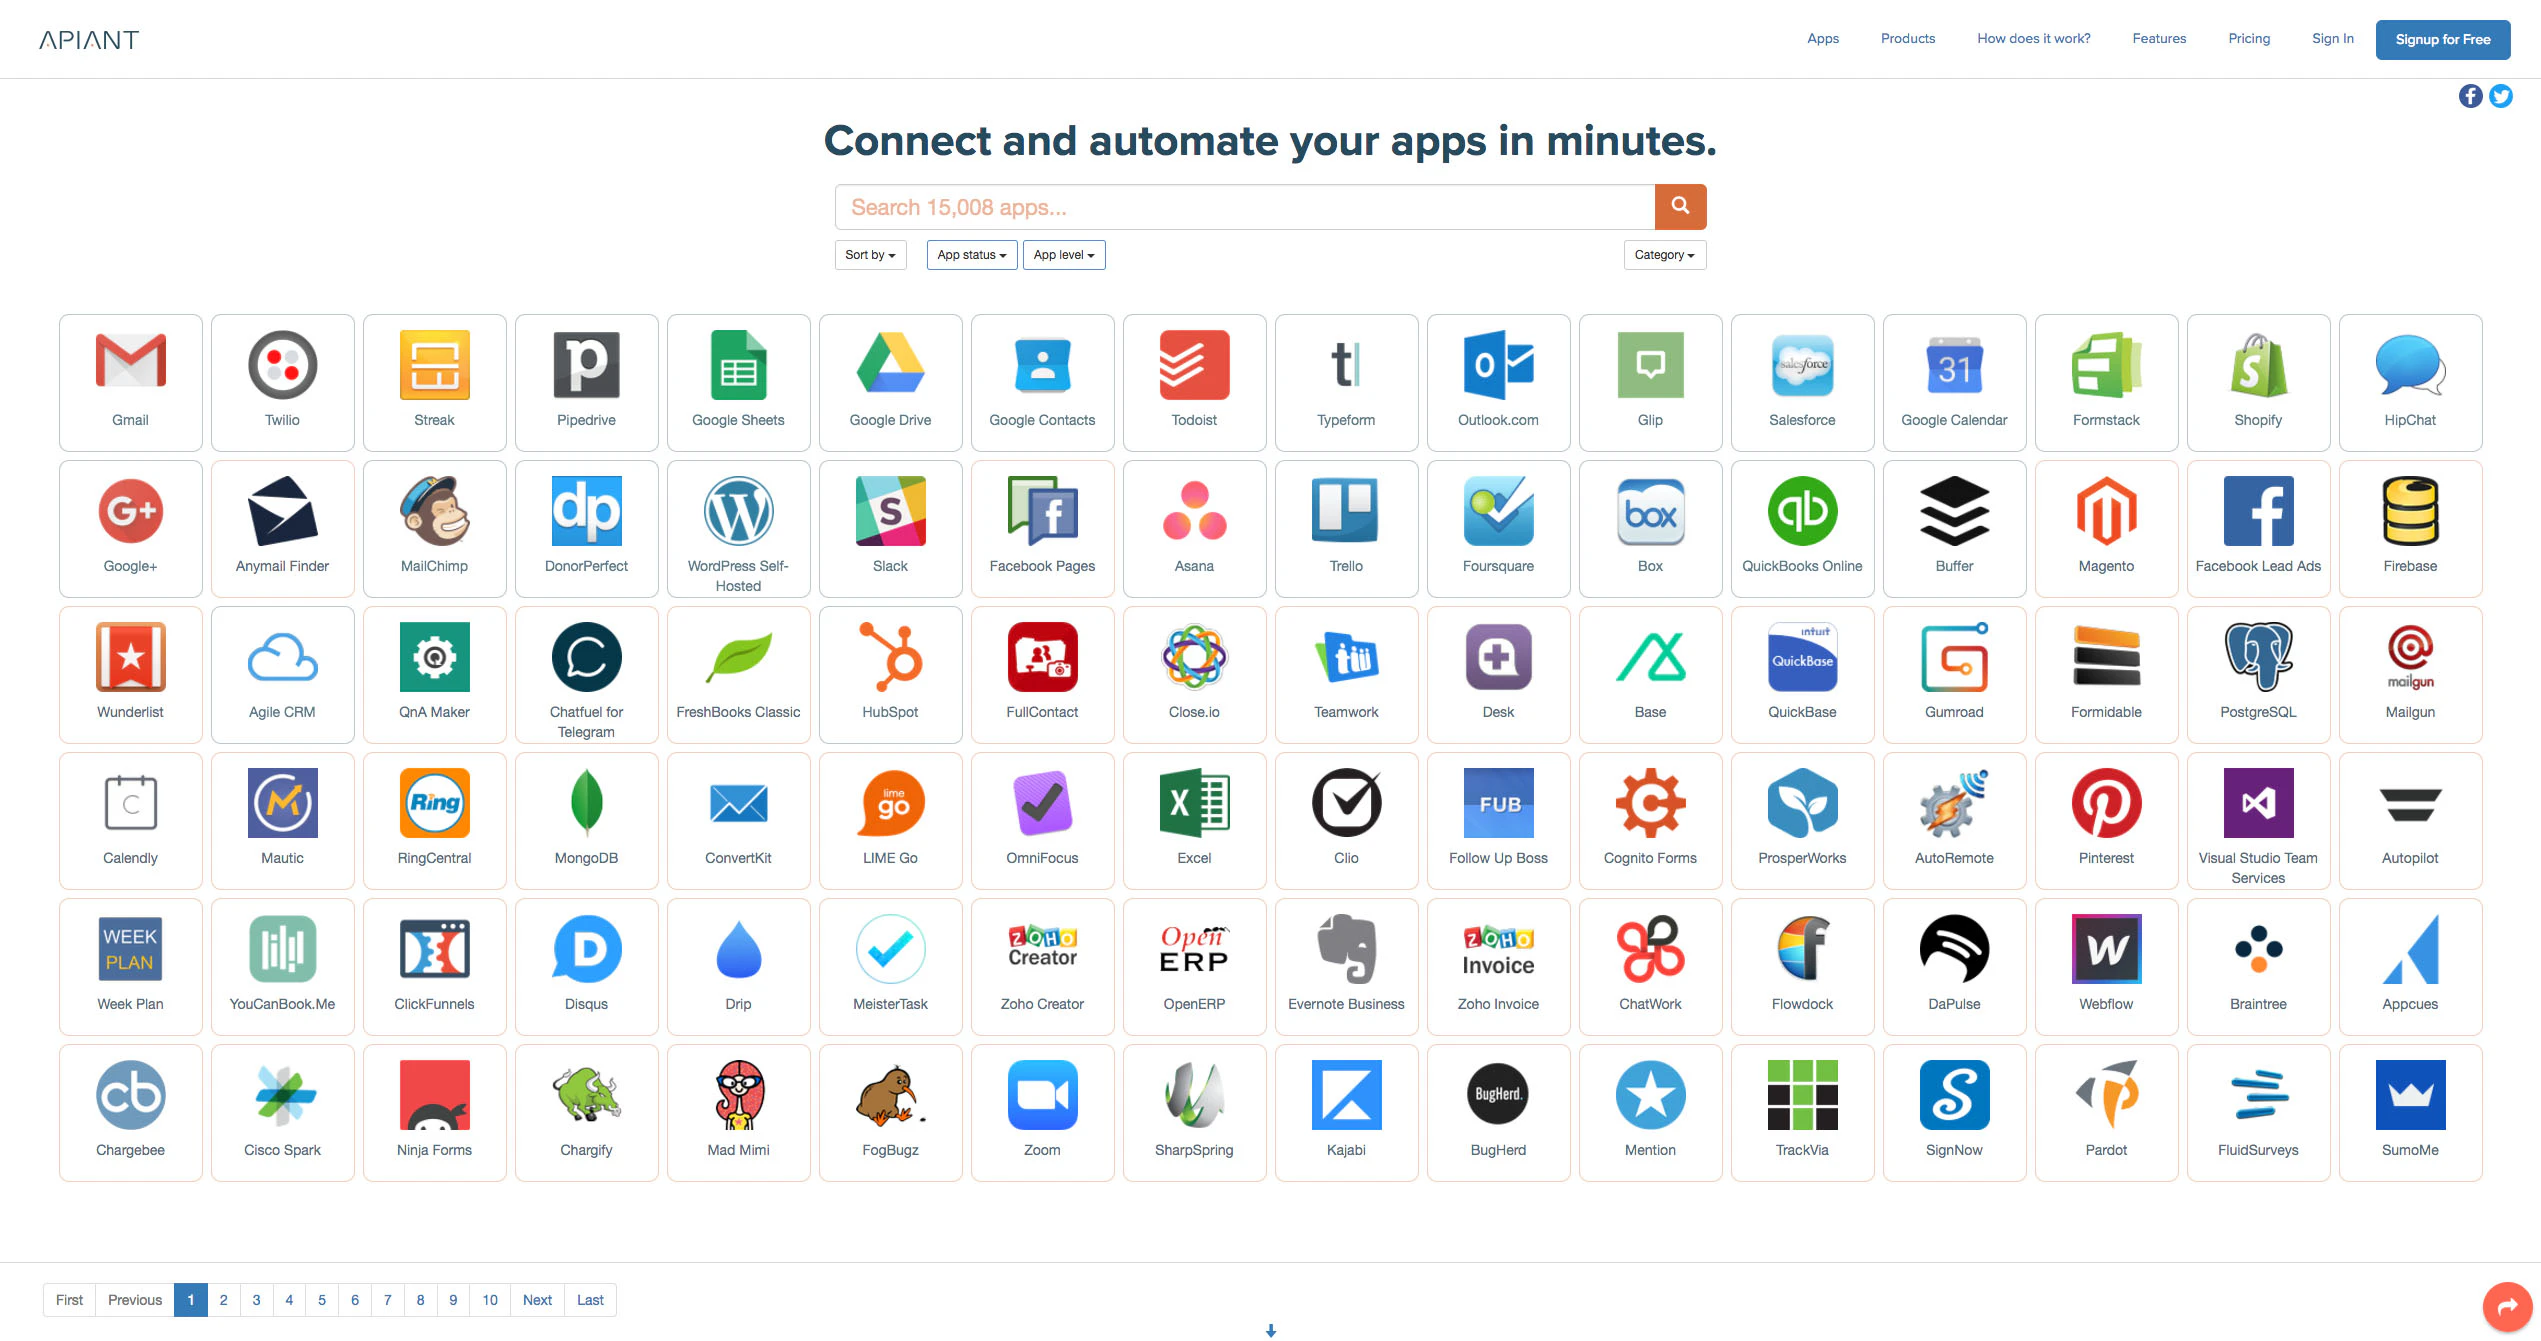Expand the Sort by dropdown
Image resolution: width=2541 pixels, height=1341 pixels.
coord(870,255)
